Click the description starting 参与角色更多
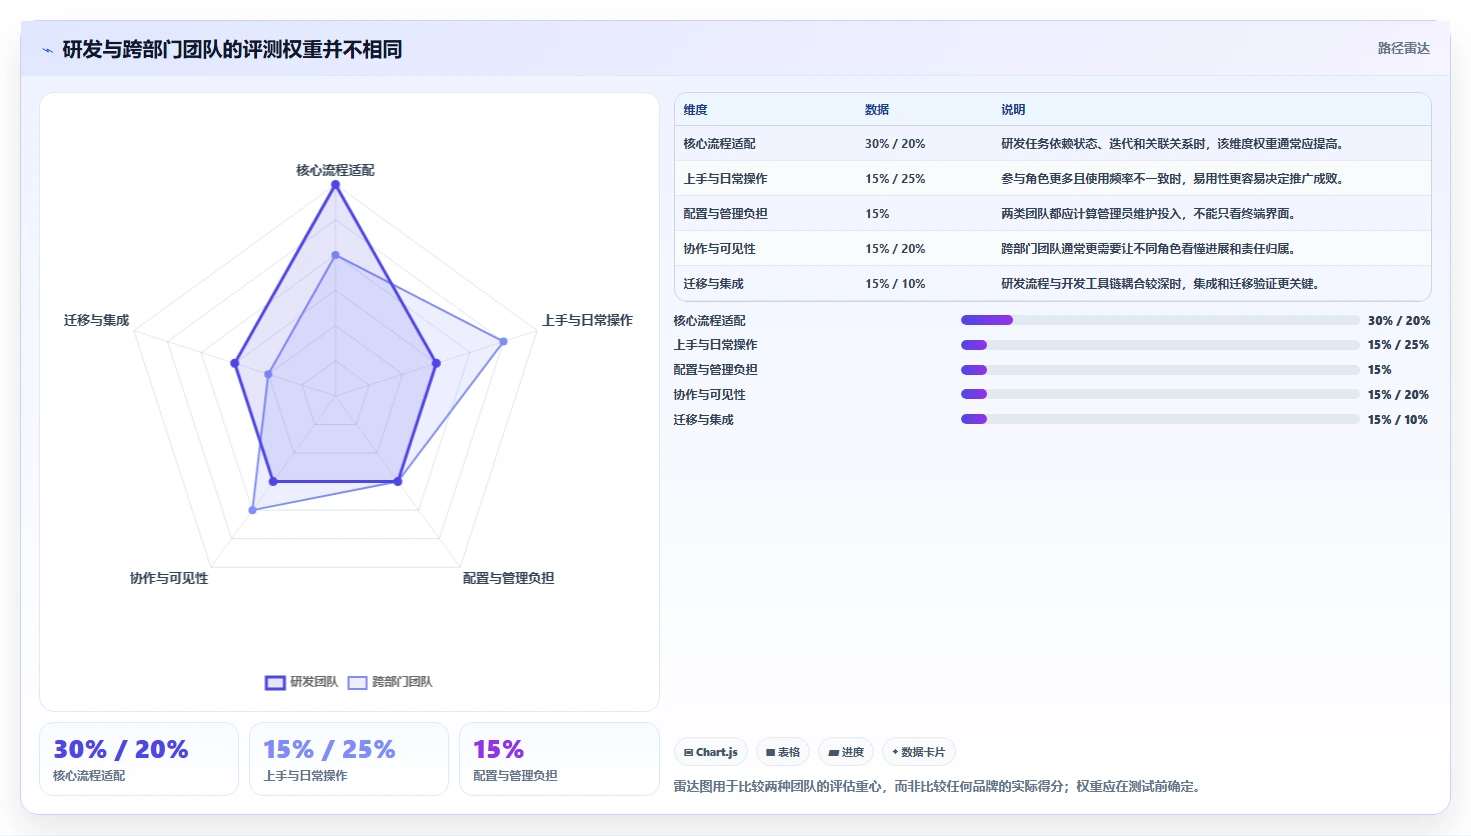This screenshot has height=836, width=1471. pos(1174,179)
